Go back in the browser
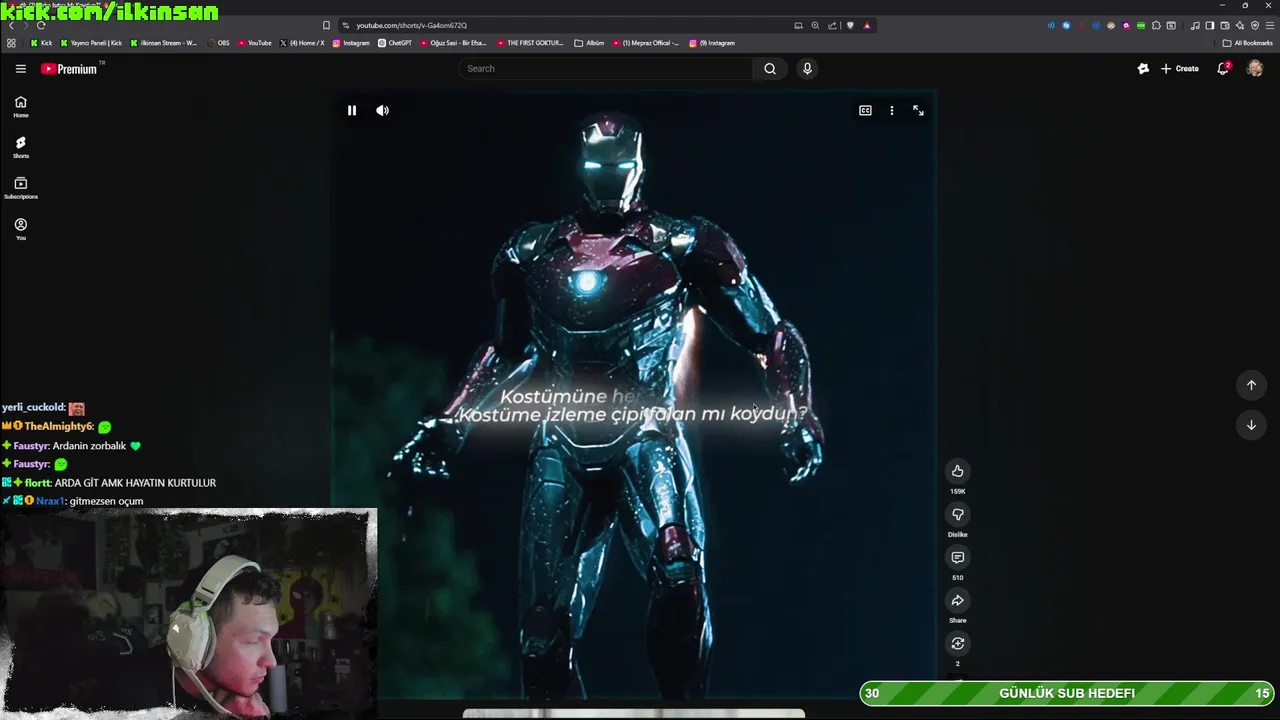This screenshot has height=720, width=1280. click(11, 25)
